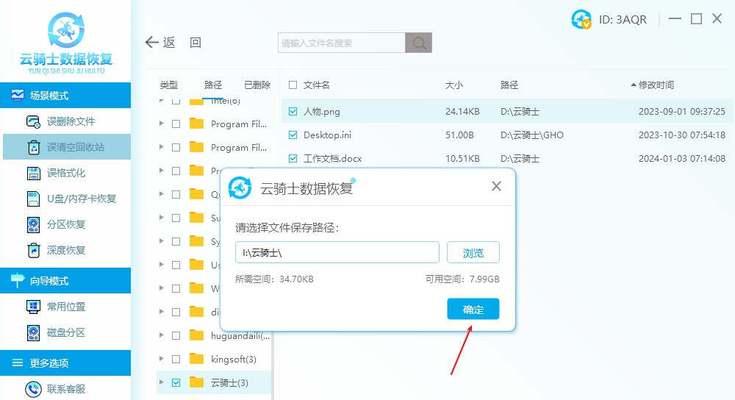
Task: Collapse the 场景模式 section header
Action: click(66, 95)
